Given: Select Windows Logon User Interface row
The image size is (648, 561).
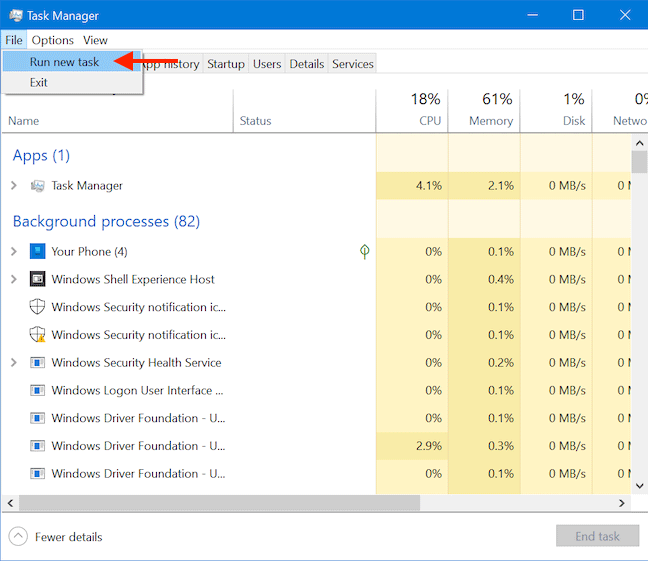Looking at the screenshot, I should point(316,390).
